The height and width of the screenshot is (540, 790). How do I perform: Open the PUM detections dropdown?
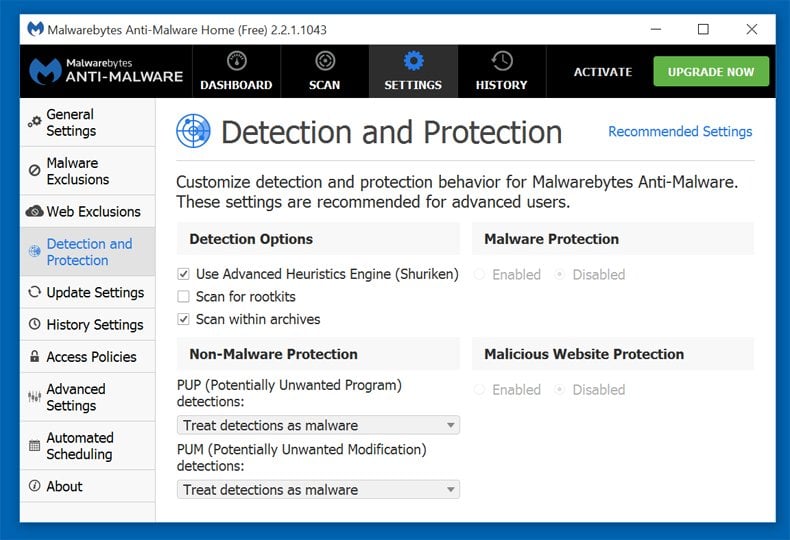tap(318, 489)
